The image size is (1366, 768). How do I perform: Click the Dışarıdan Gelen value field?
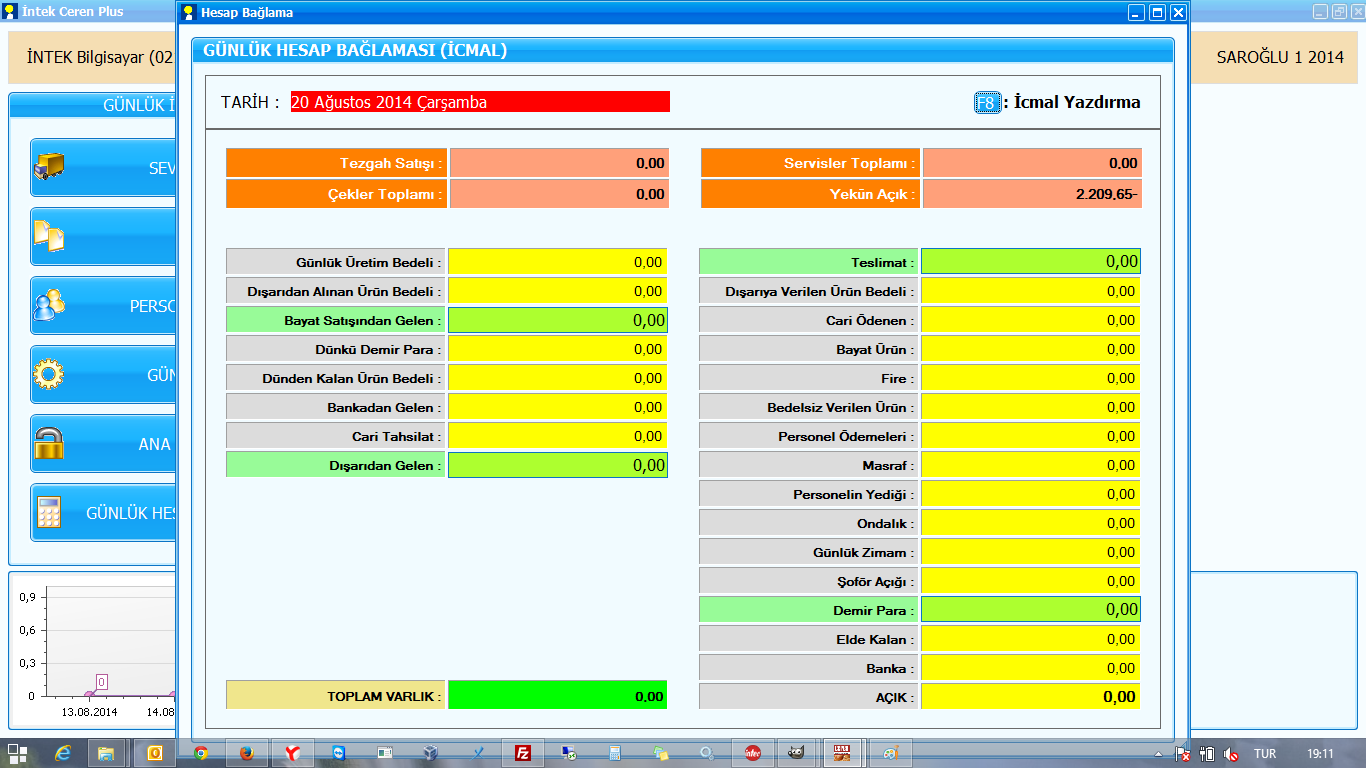coord(557,465)
